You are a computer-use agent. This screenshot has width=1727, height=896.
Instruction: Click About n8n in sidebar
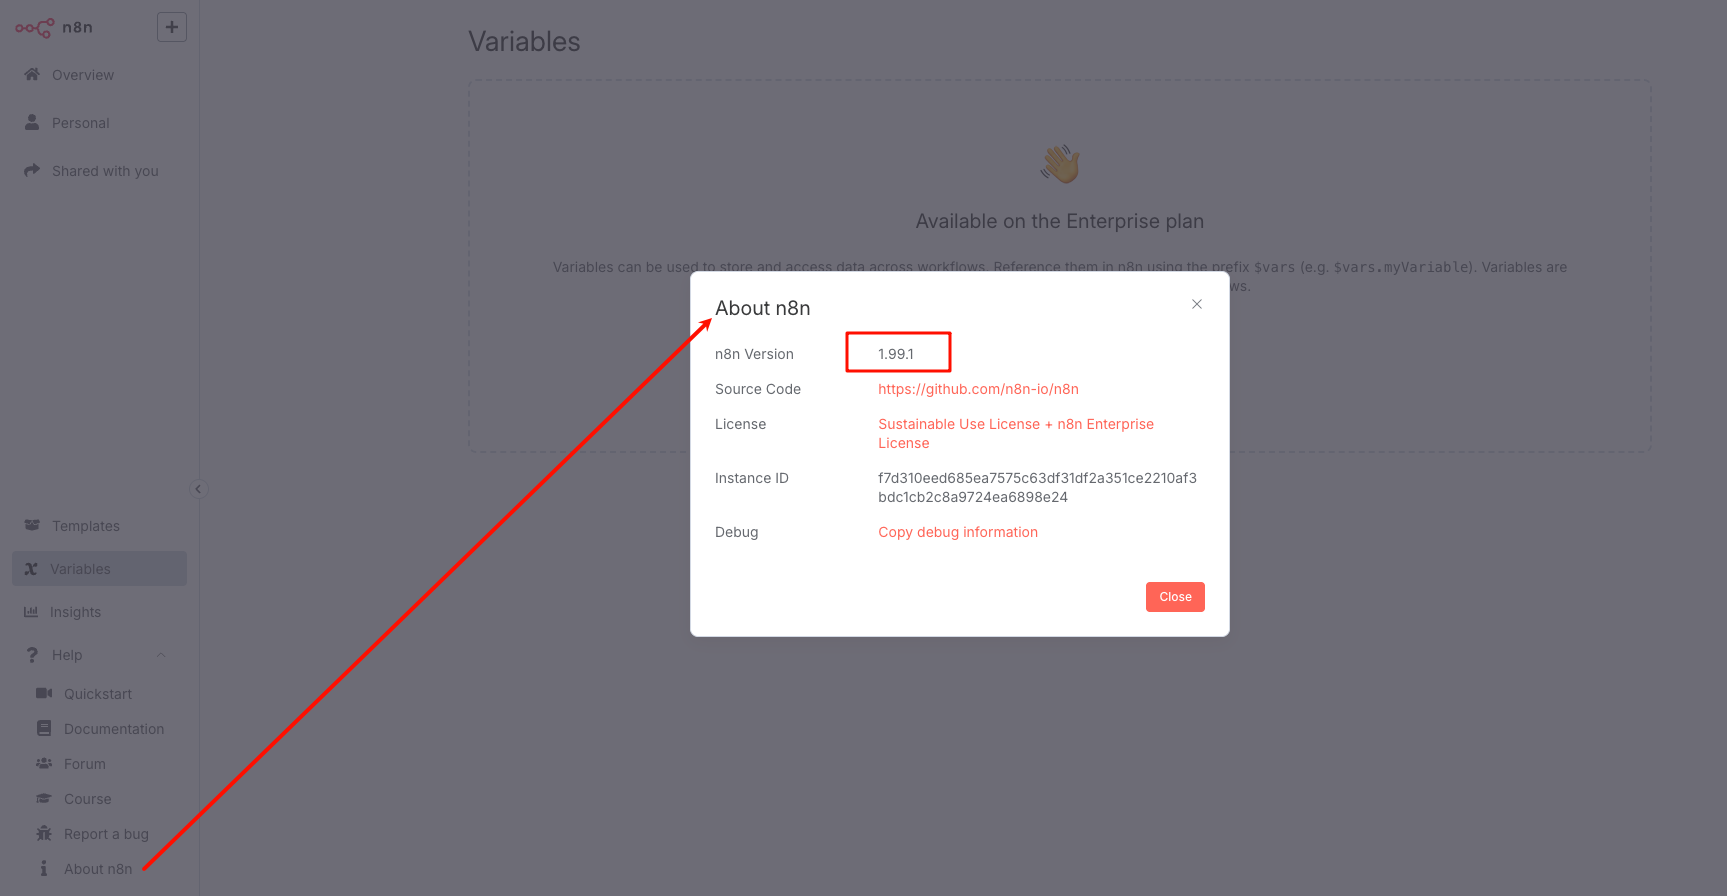[99, 869]
